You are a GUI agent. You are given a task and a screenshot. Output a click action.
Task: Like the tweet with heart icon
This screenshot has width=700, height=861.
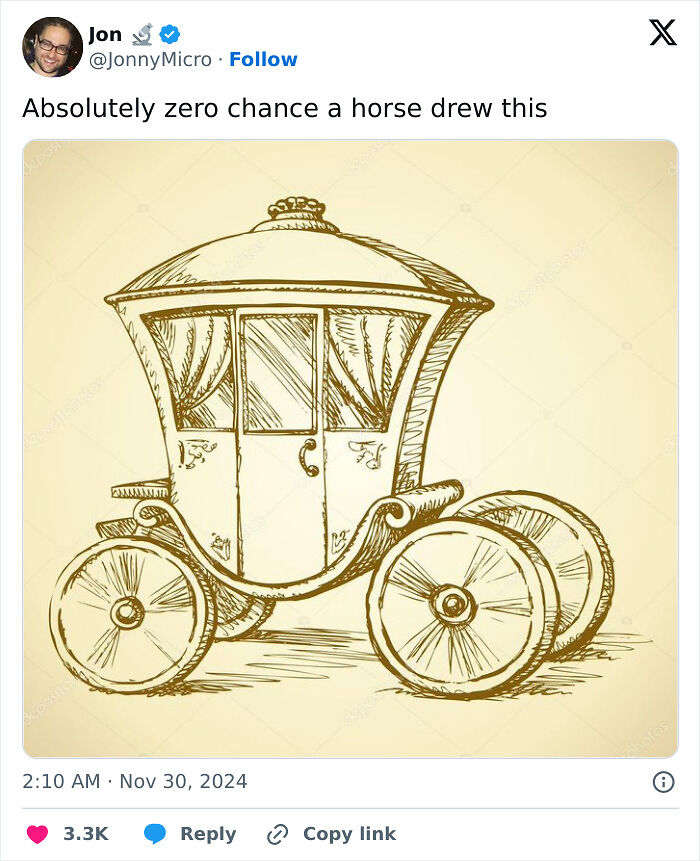[x=38, y=834]
